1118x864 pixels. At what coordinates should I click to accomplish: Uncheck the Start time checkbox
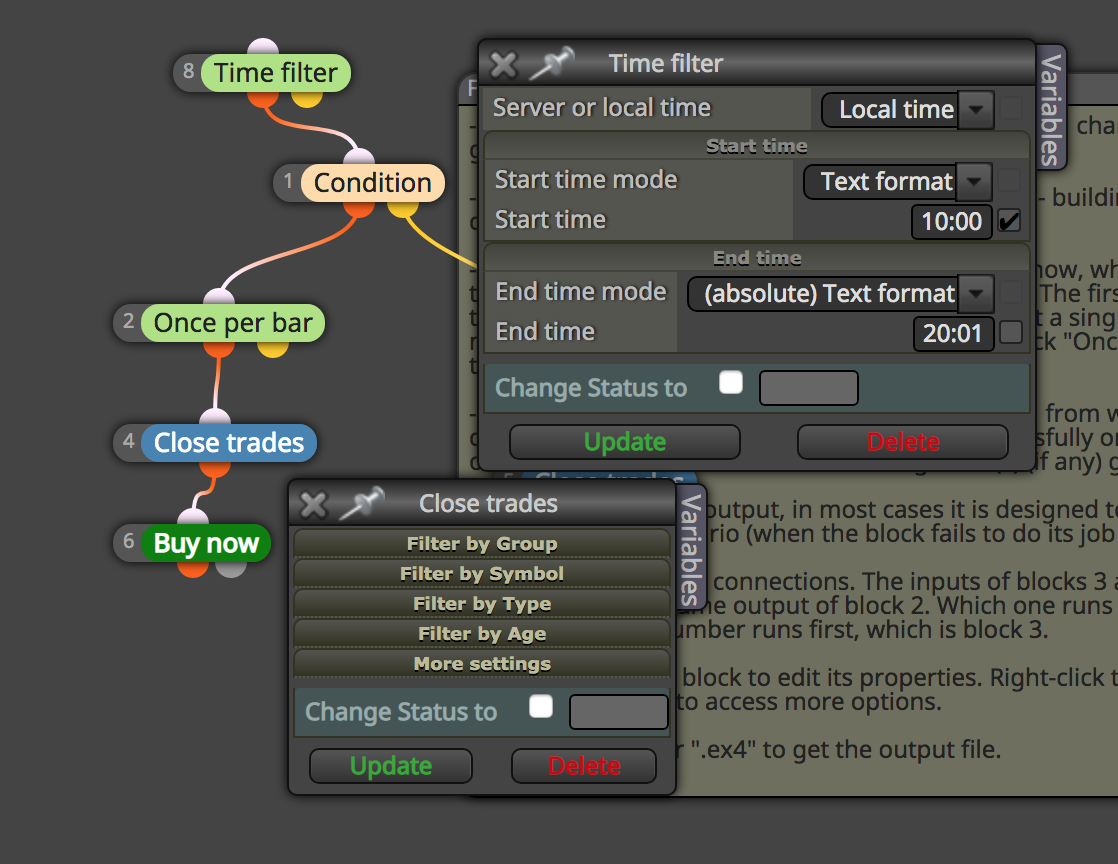pyautogui.click(x=1009, y=221)
